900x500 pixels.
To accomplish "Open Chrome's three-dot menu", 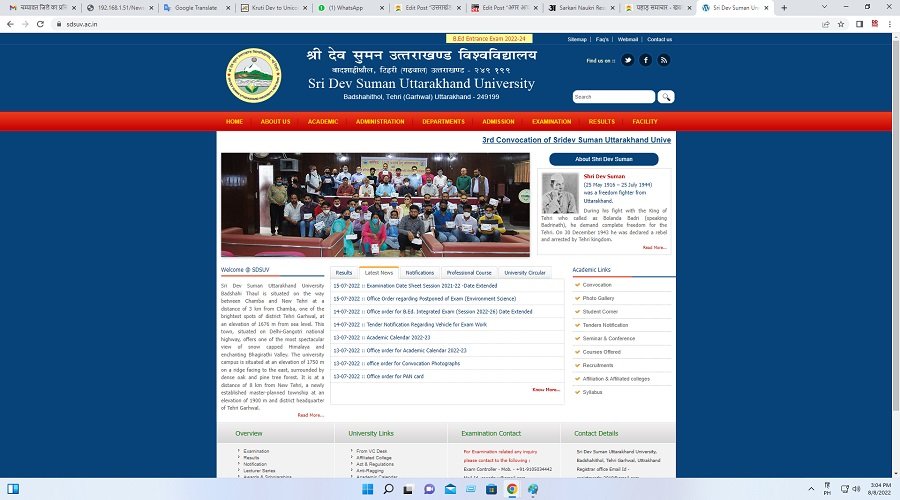I will coord(889,23).
